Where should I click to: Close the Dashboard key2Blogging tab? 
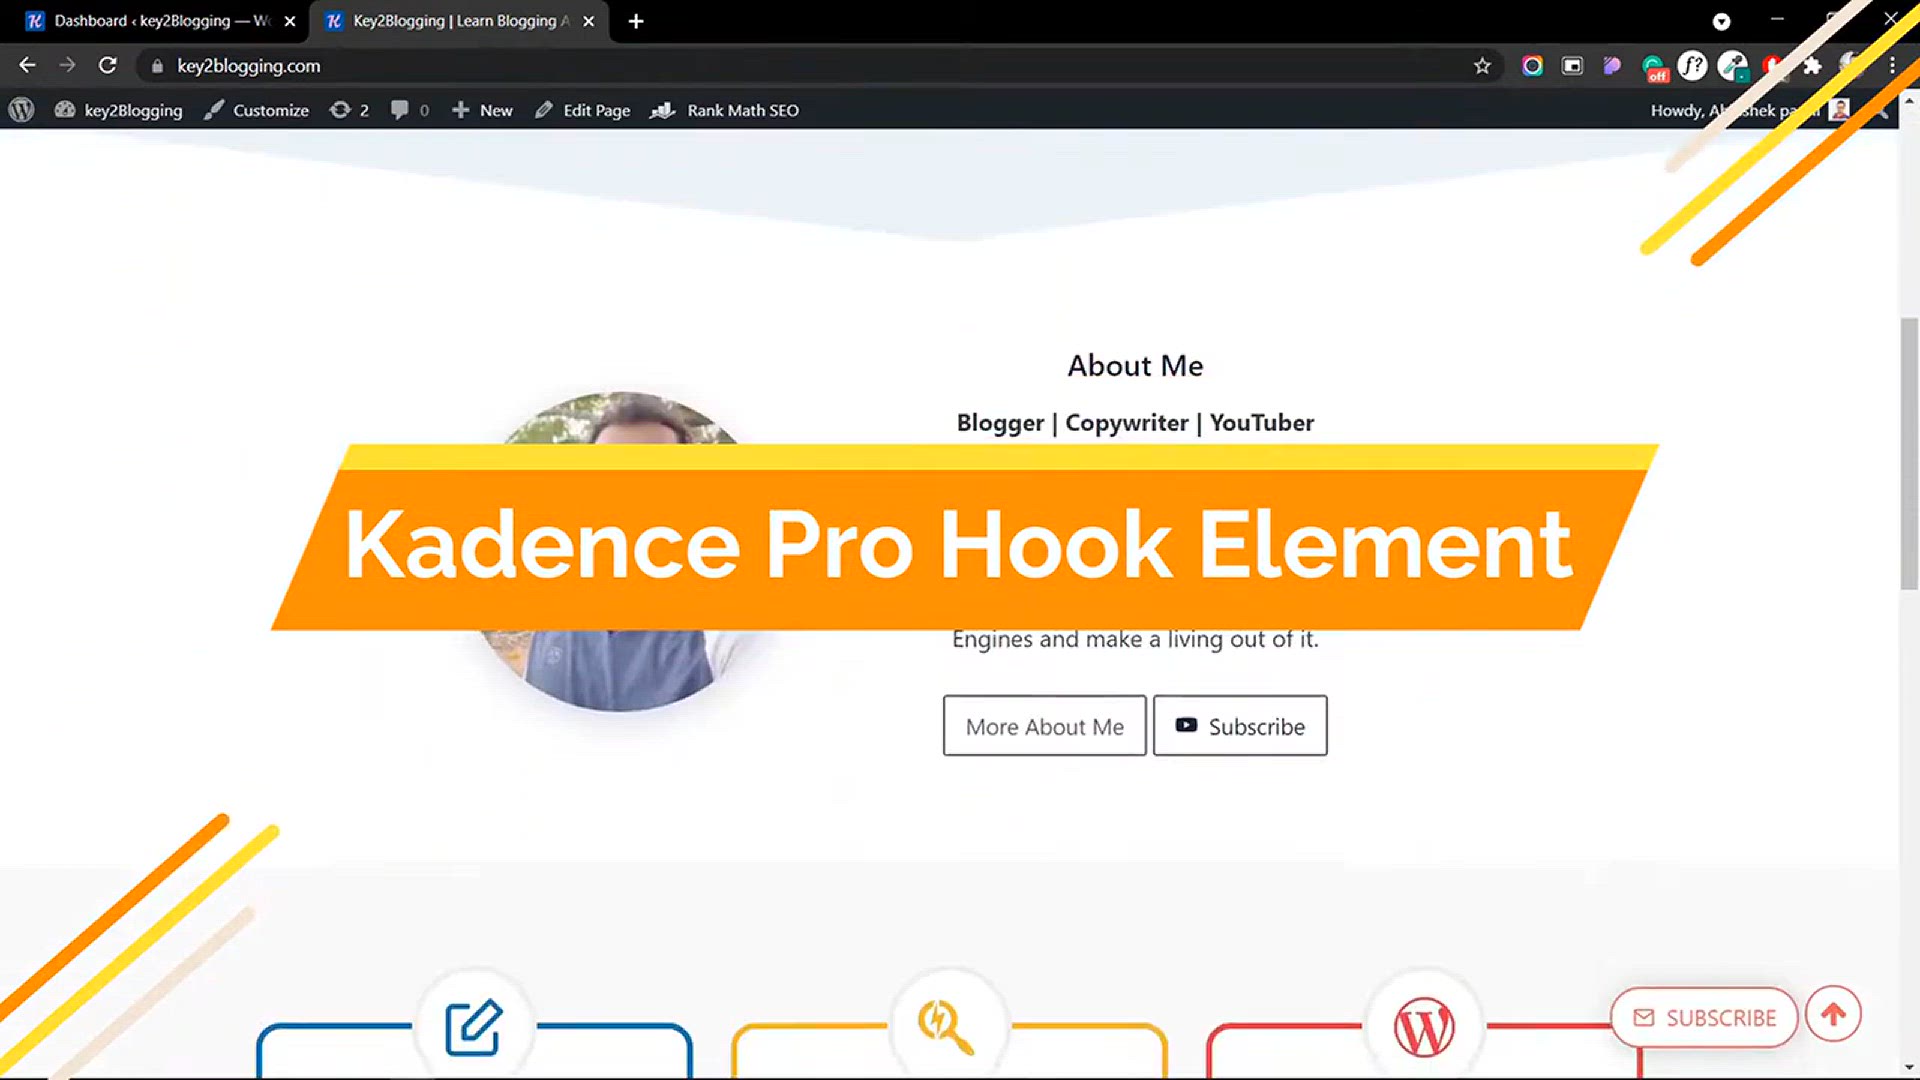(290, 21)
